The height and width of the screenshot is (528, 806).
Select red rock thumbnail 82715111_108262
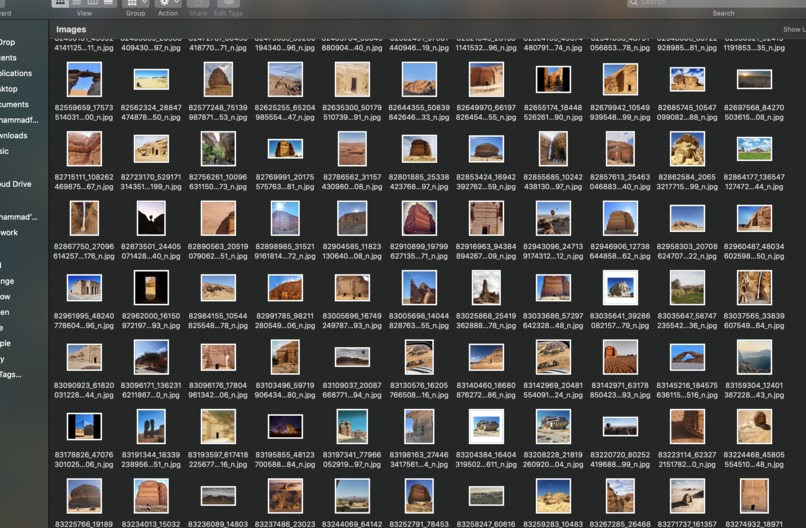(84, 149)
